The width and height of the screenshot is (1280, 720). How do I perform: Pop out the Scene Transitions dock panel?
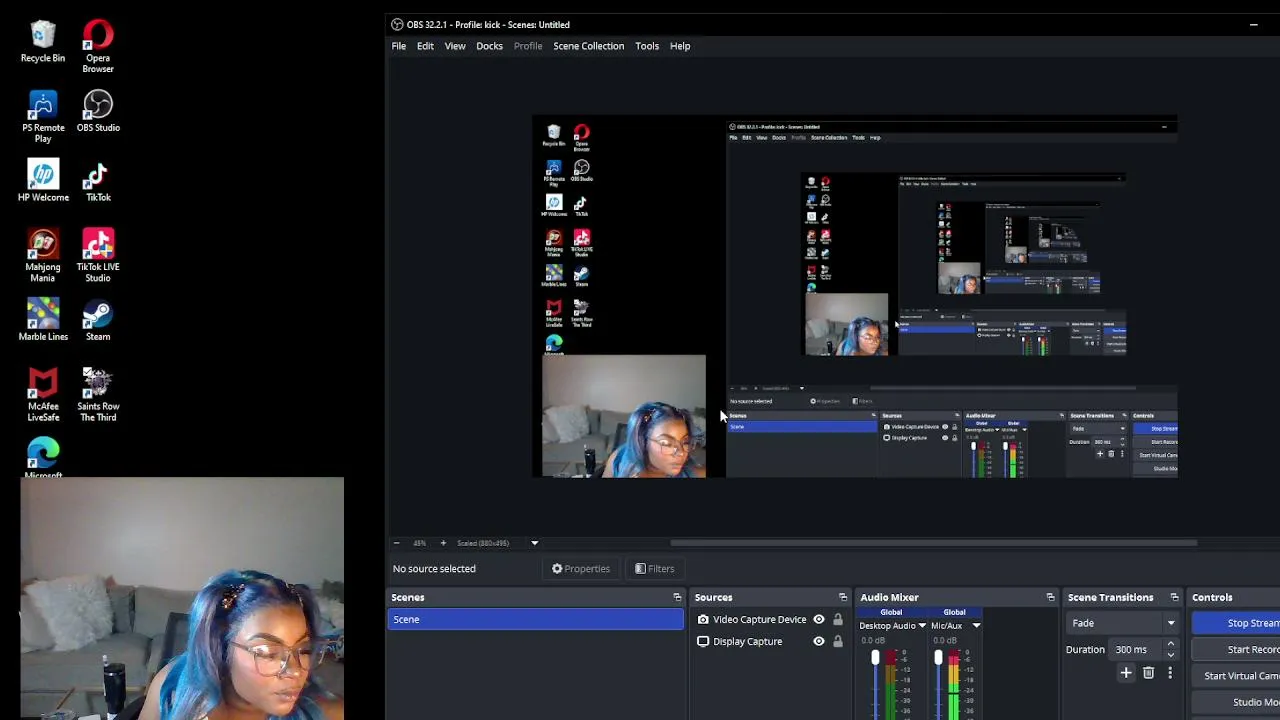1174,597
